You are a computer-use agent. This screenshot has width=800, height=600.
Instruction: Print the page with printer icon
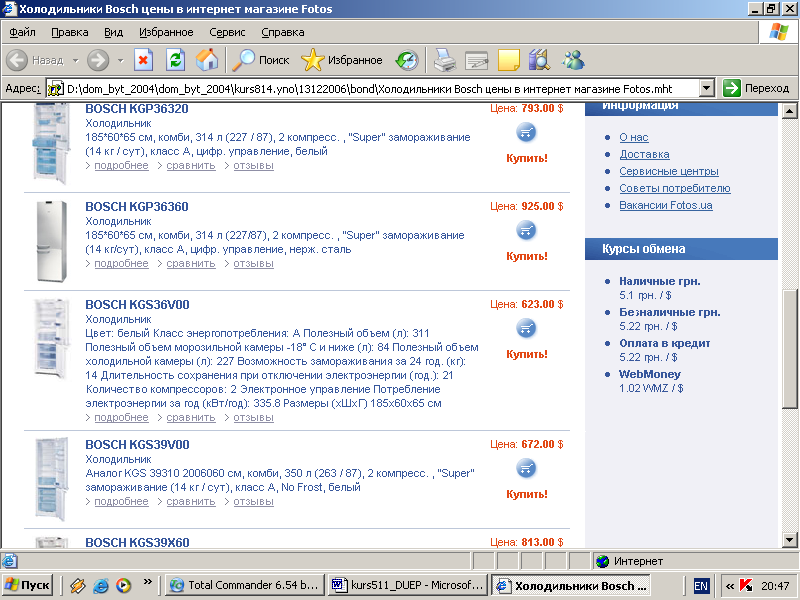pos(445,60)
